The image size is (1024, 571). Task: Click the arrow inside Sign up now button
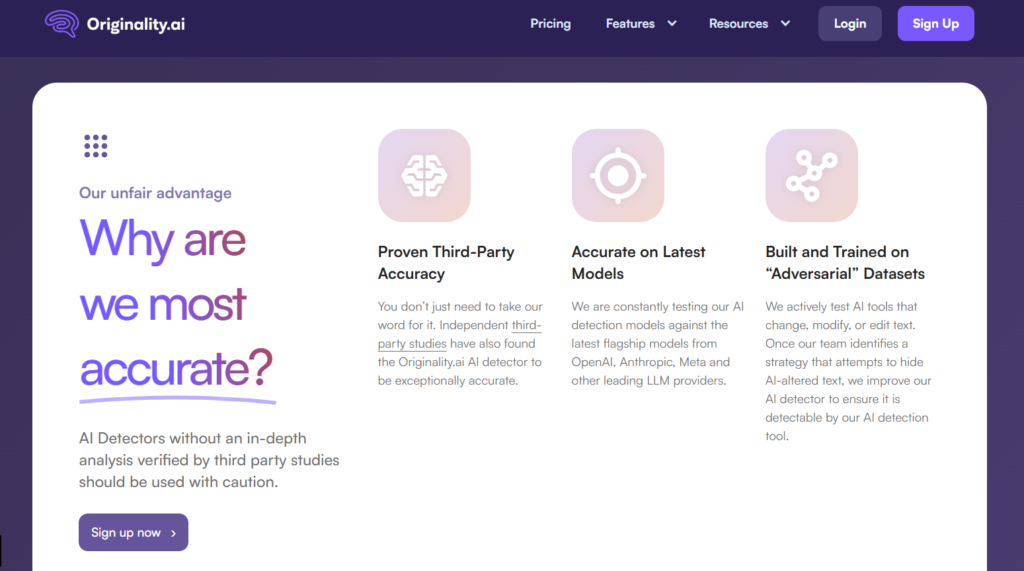coord(173,533)
